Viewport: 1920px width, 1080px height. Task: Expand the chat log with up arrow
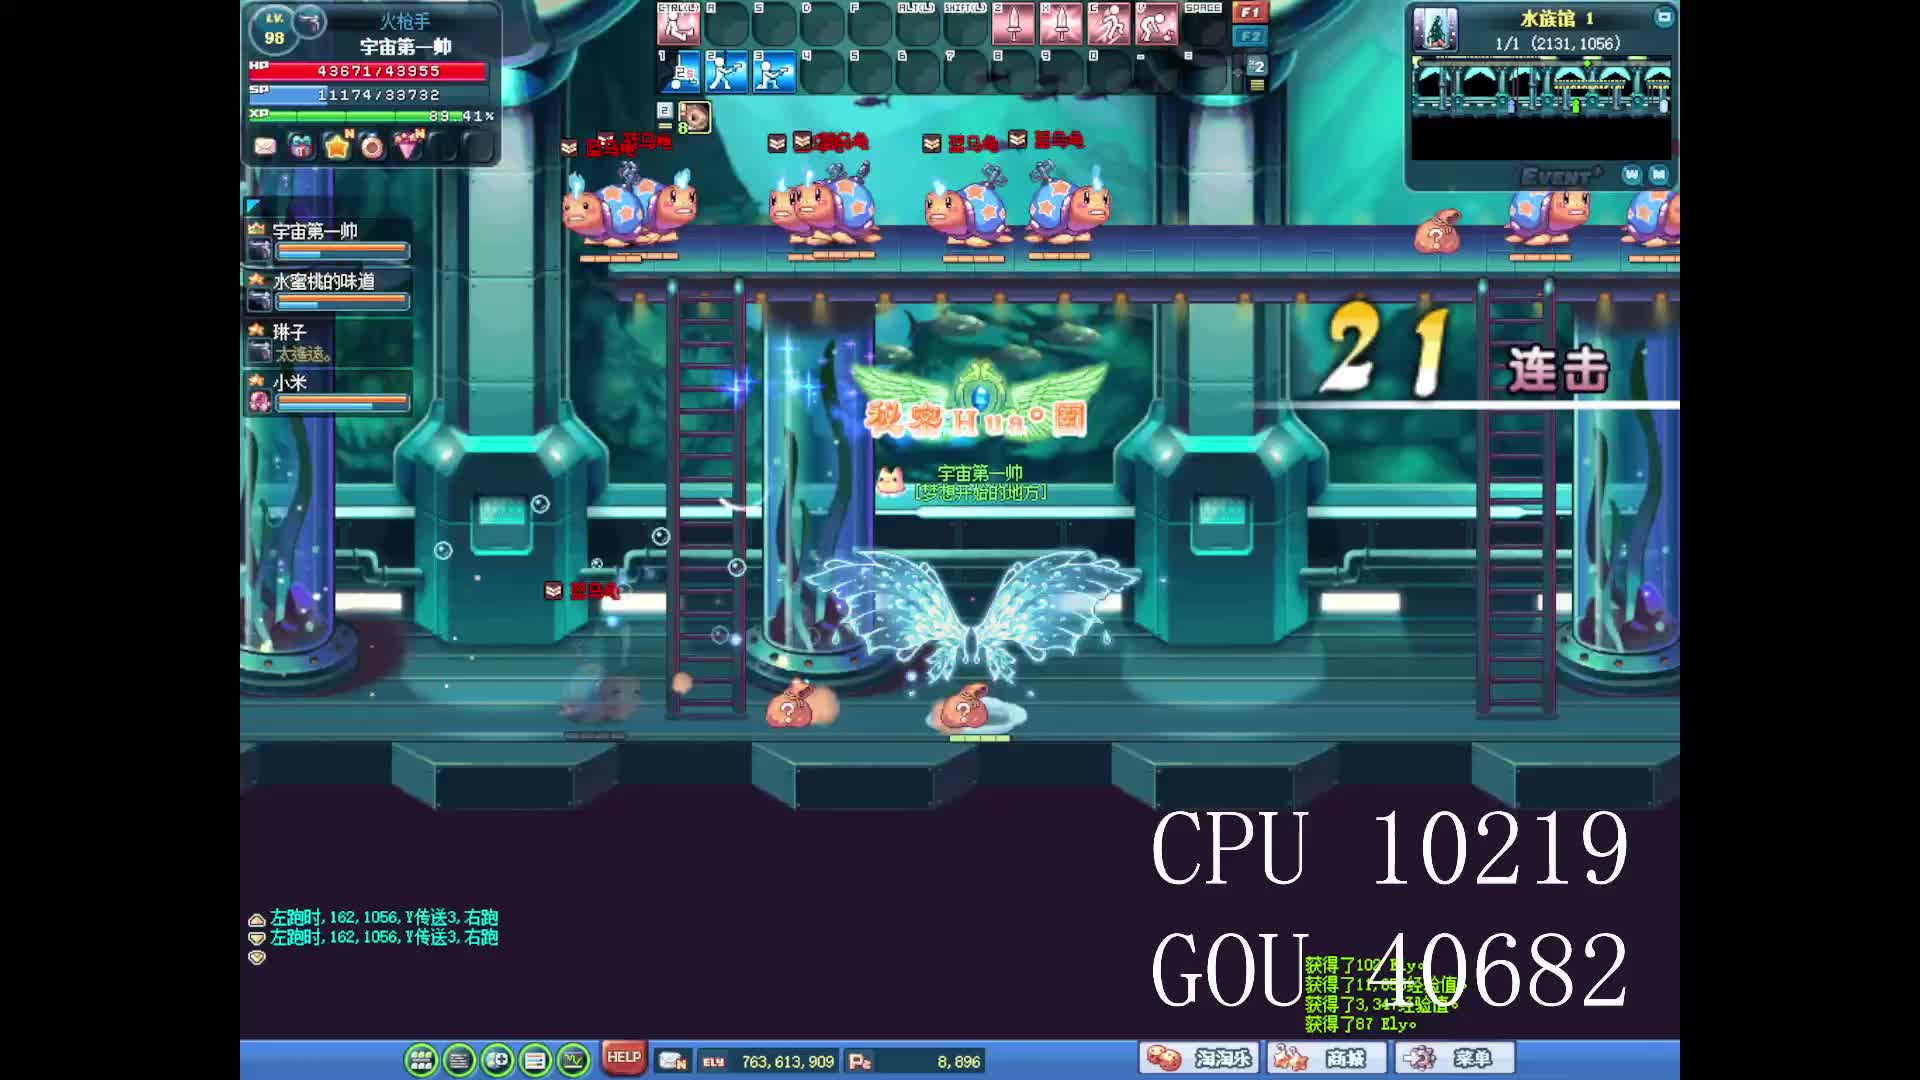pyautogui.click(x=257, y=919)
